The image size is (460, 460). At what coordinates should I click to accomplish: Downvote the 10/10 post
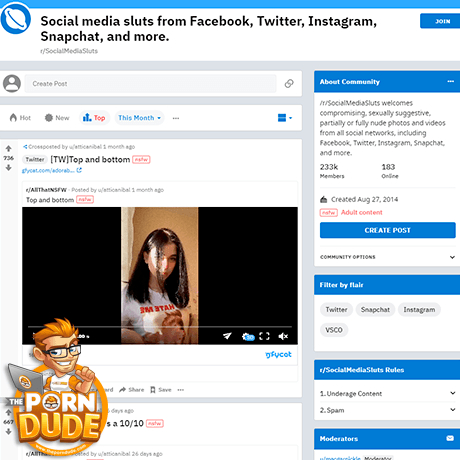[9, 431]
